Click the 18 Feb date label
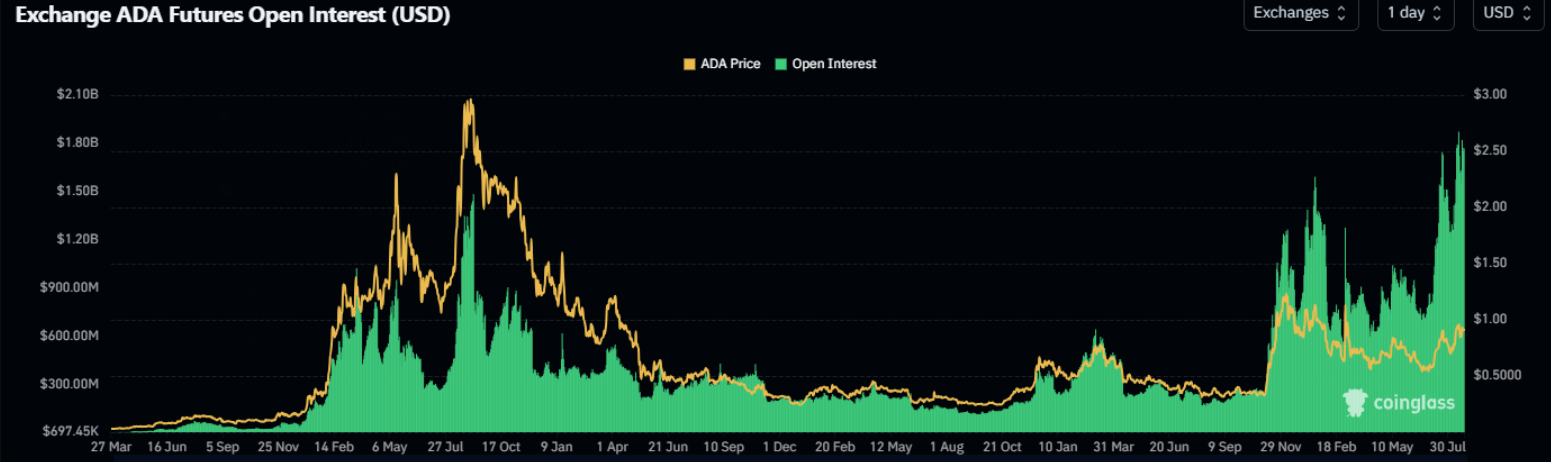1551x462 pixels. 1336,448
